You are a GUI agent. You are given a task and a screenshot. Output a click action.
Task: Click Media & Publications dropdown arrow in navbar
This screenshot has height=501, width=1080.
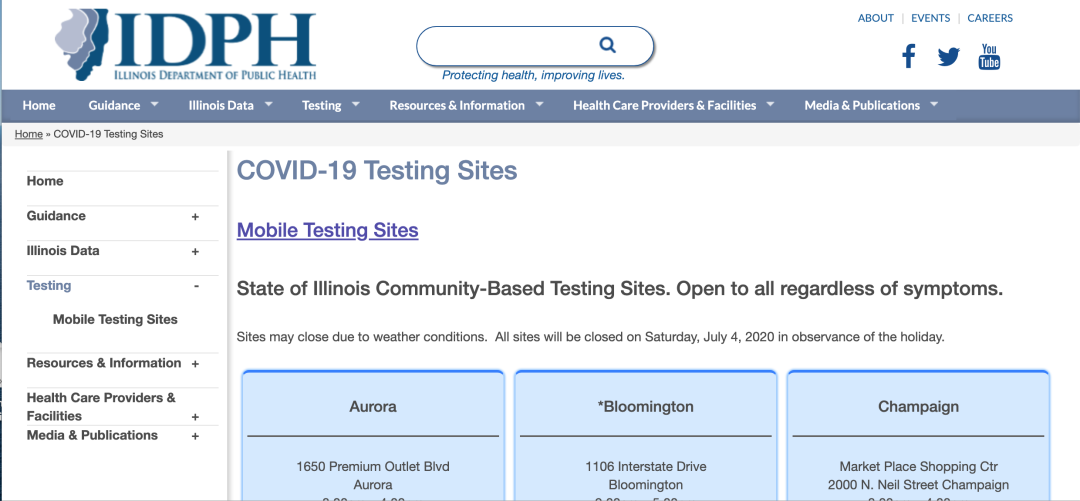(x=934, y=104)
